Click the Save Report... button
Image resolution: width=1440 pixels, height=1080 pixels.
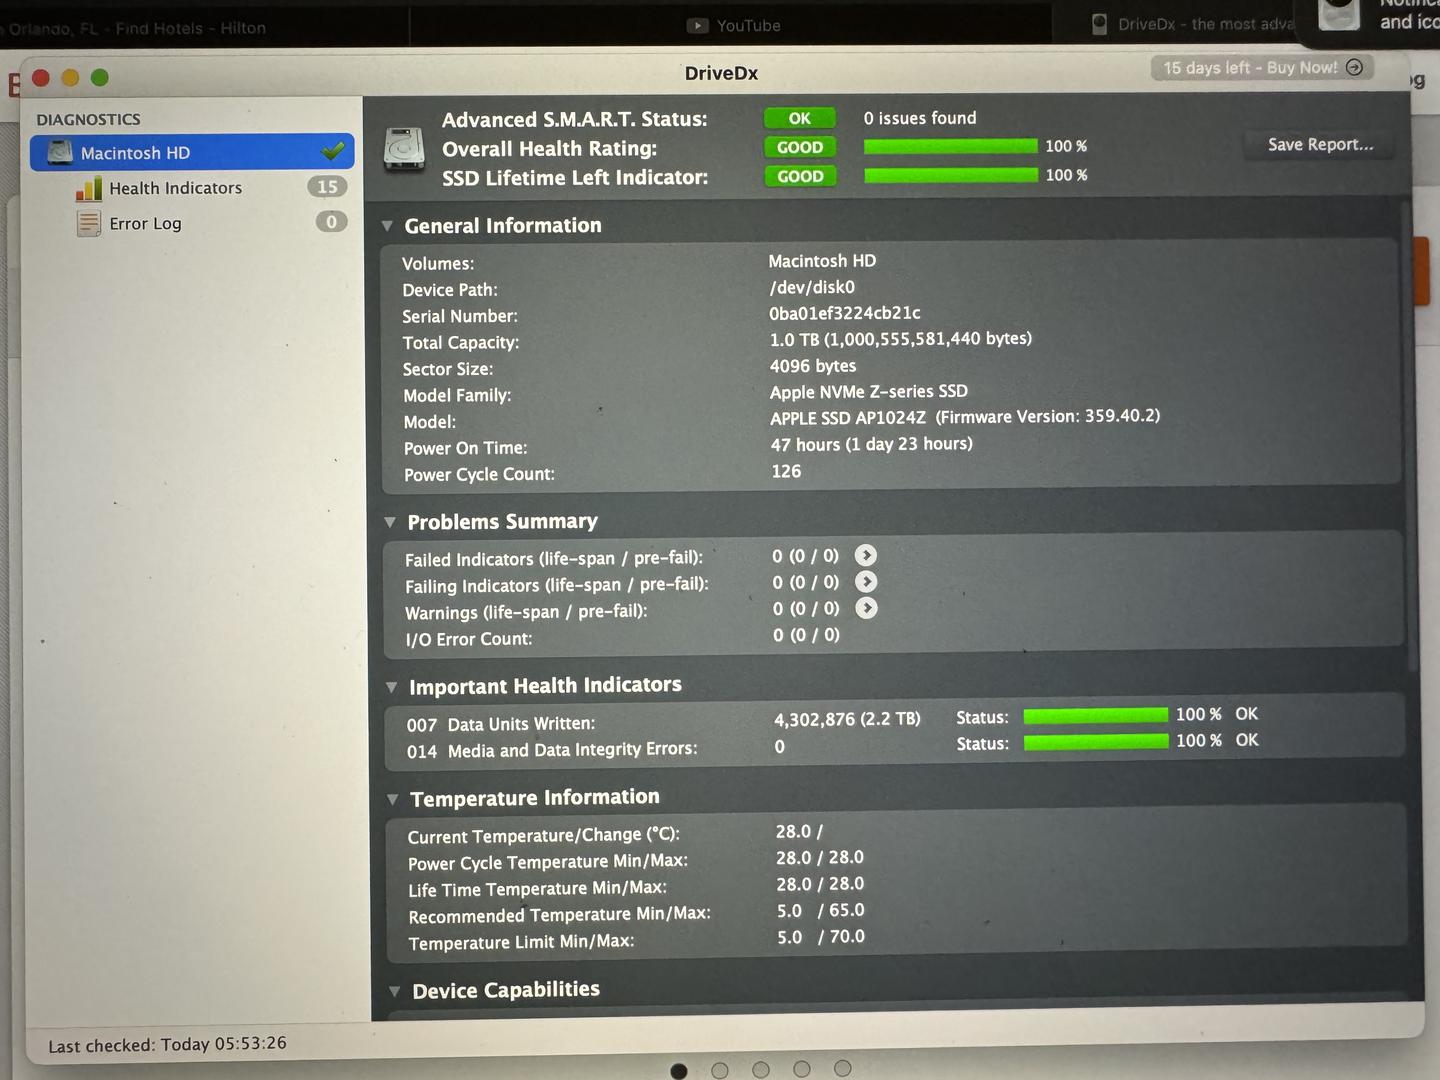point(1320,145)
